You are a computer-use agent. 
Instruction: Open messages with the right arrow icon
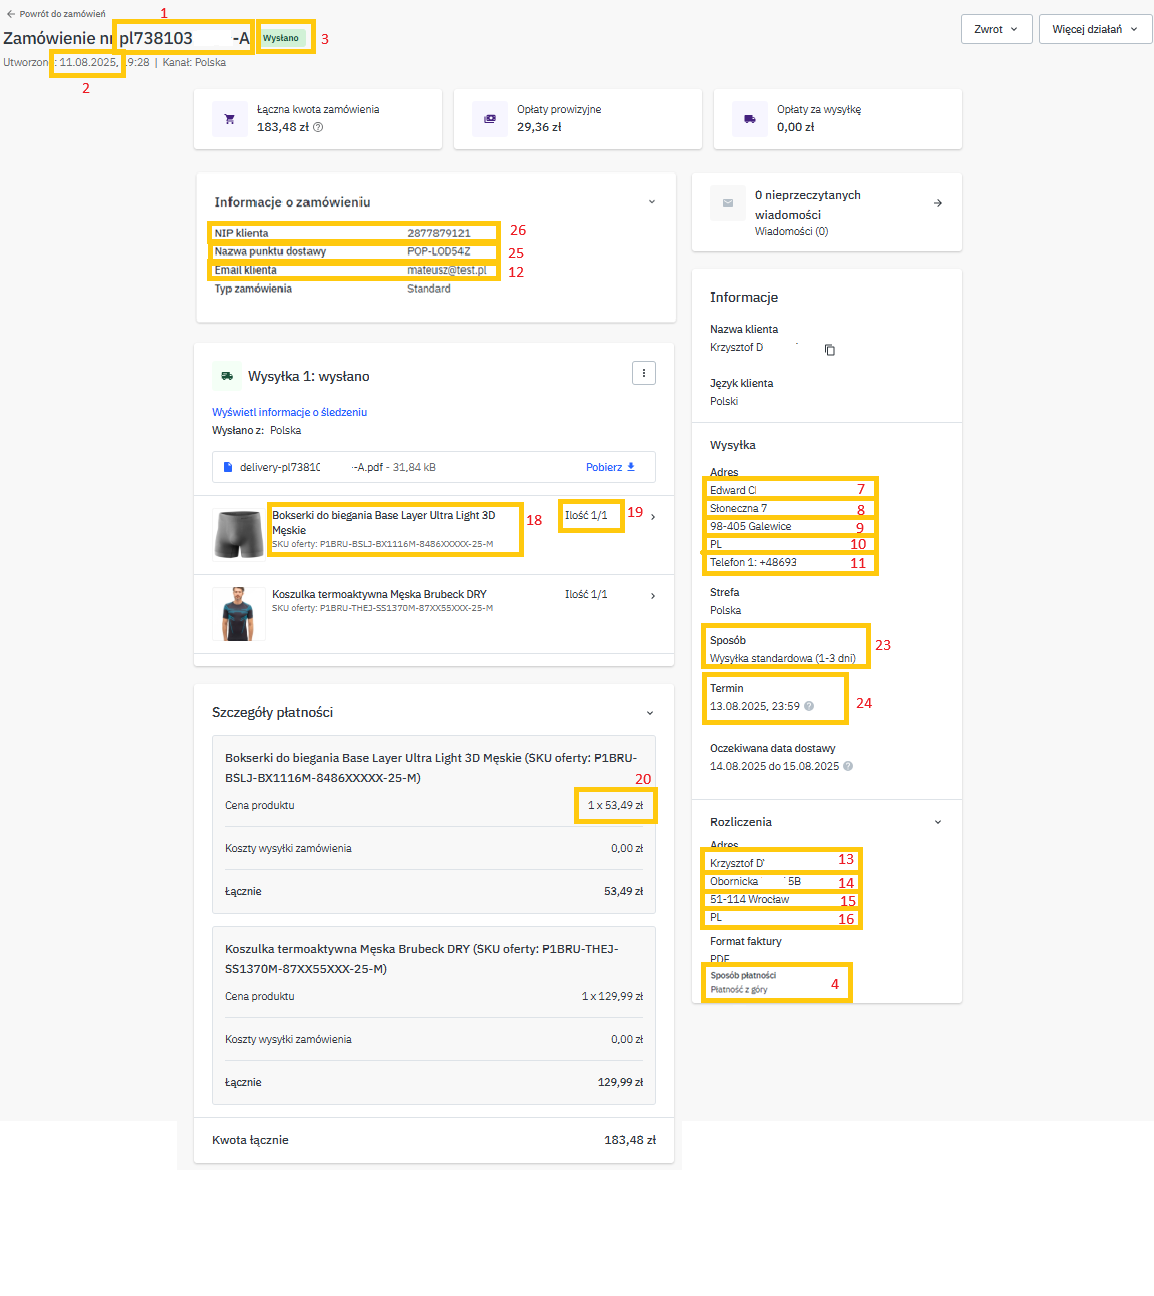pyautogui.click(x=937, y=203)
